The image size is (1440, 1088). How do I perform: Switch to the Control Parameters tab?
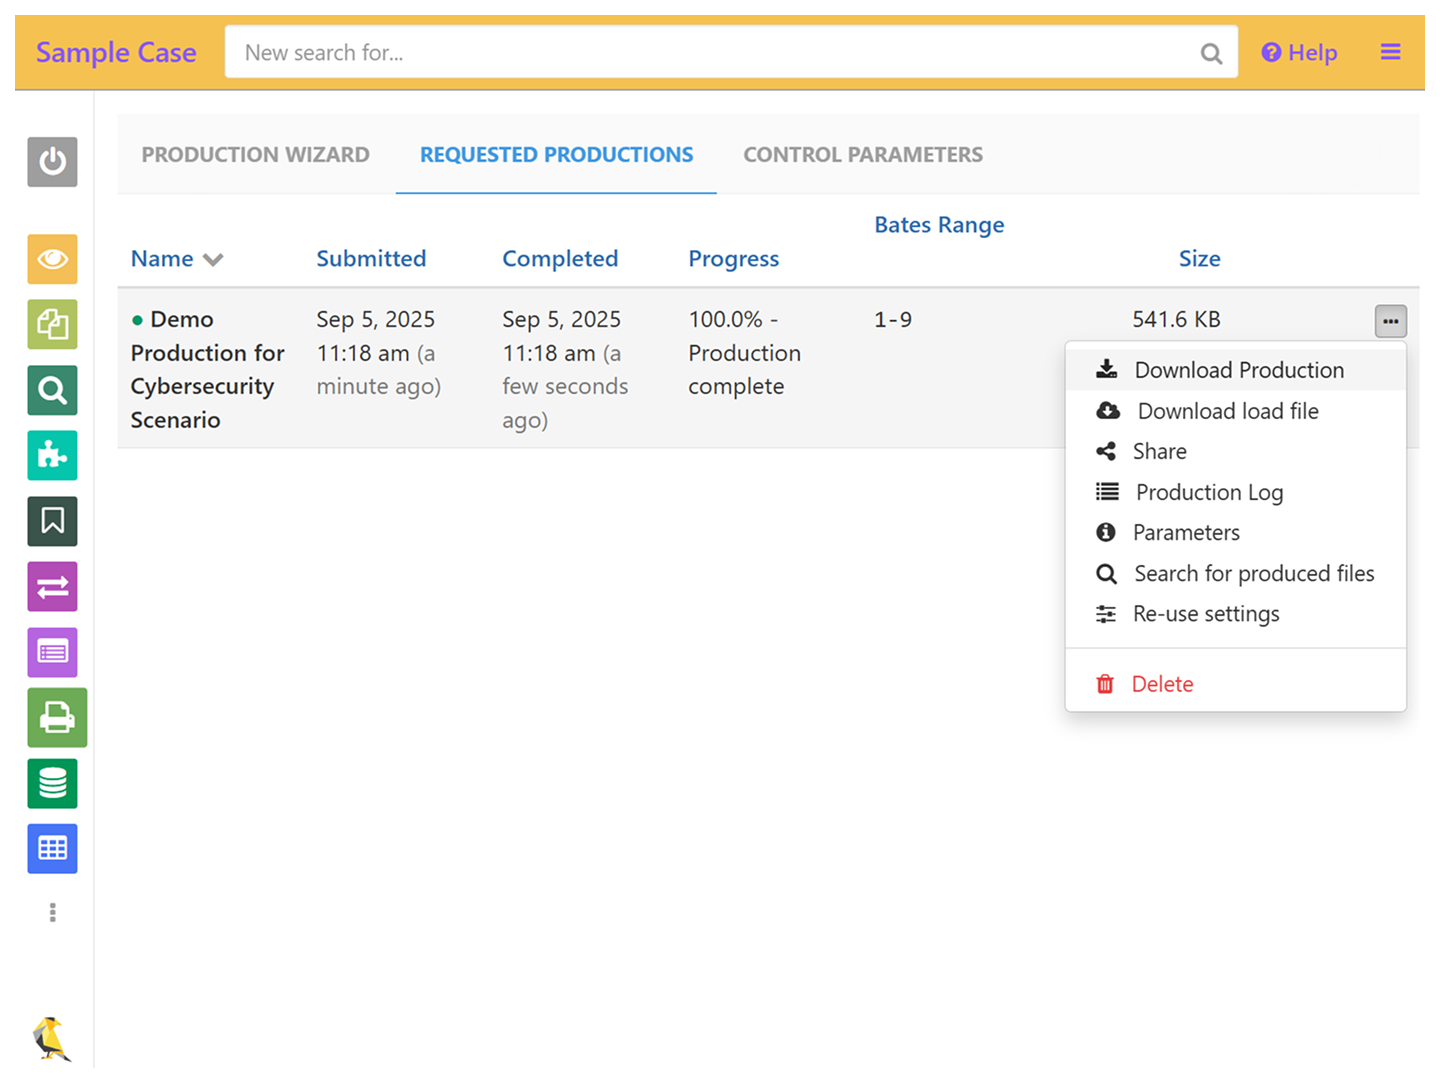tap(862, 155)
